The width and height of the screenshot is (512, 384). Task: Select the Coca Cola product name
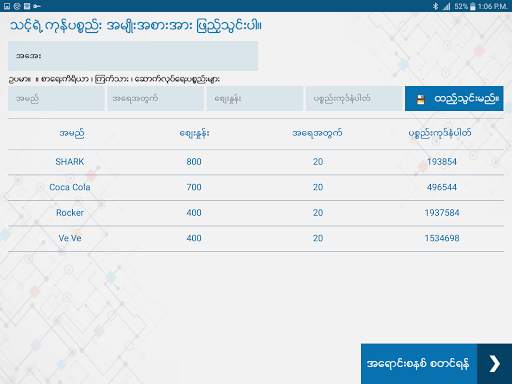(70, 187)
